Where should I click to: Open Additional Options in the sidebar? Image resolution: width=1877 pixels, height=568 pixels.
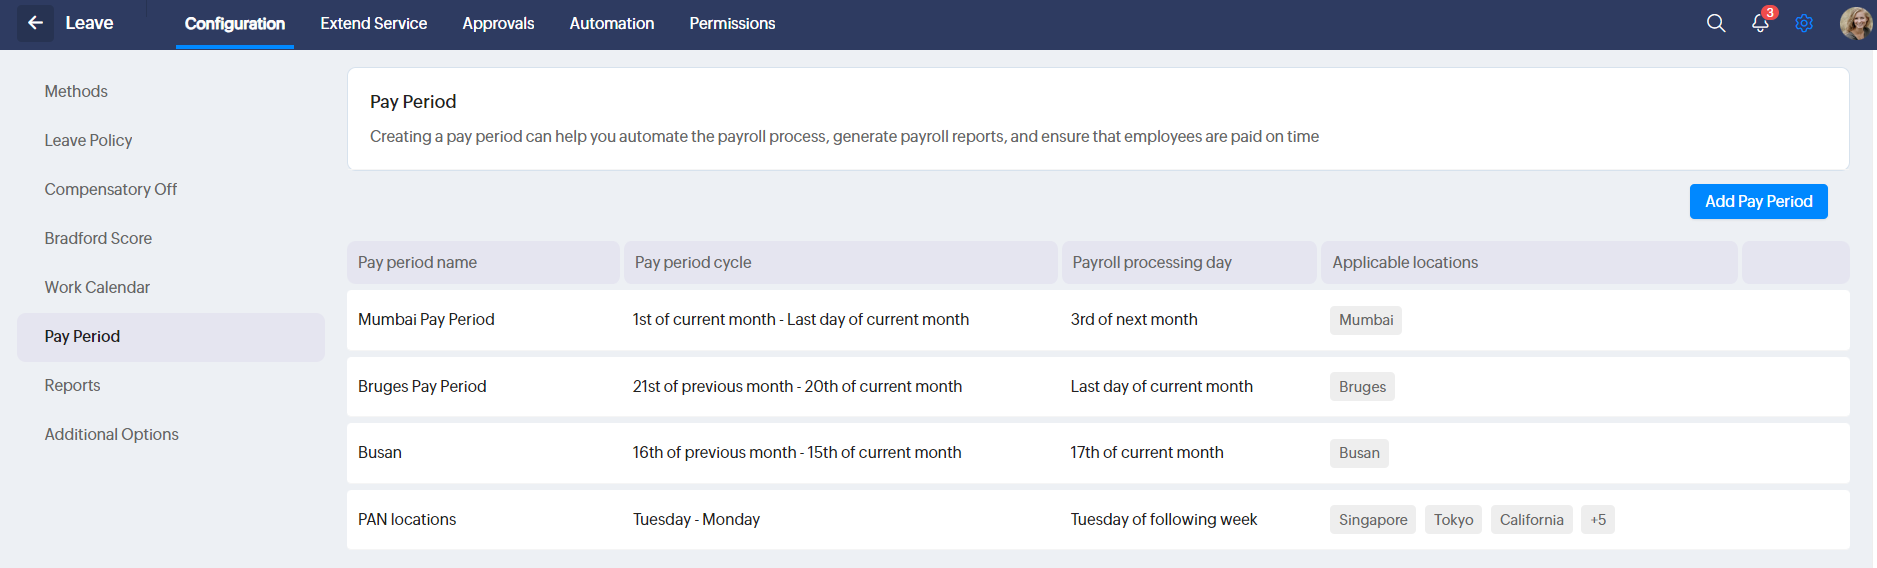tap(111, 434)
